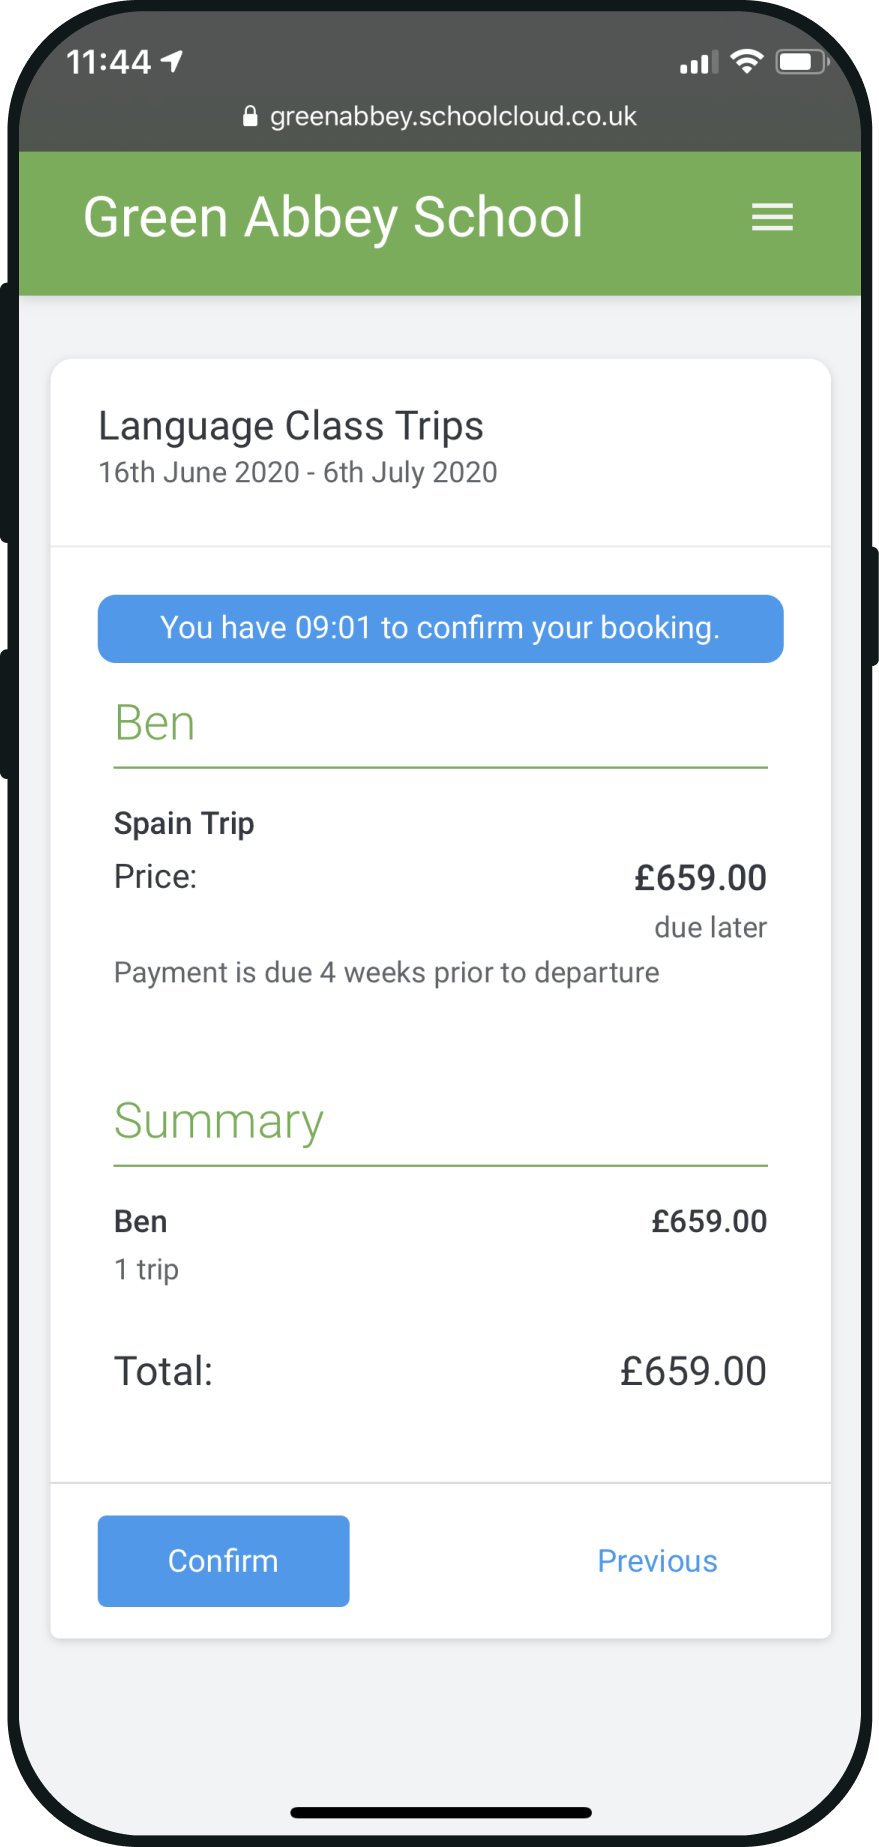Tap the battery indicator icon

pos(802,62)
